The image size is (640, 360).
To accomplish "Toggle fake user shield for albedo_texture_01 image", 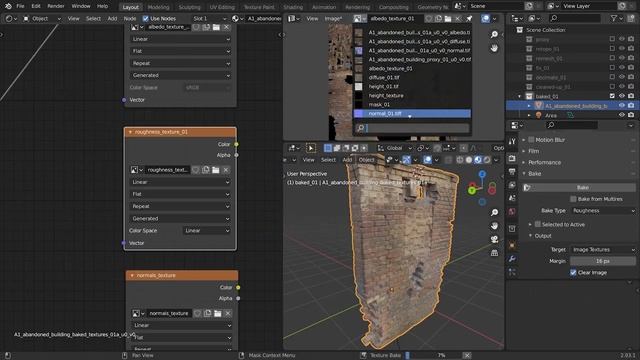I will click(428, 18).
